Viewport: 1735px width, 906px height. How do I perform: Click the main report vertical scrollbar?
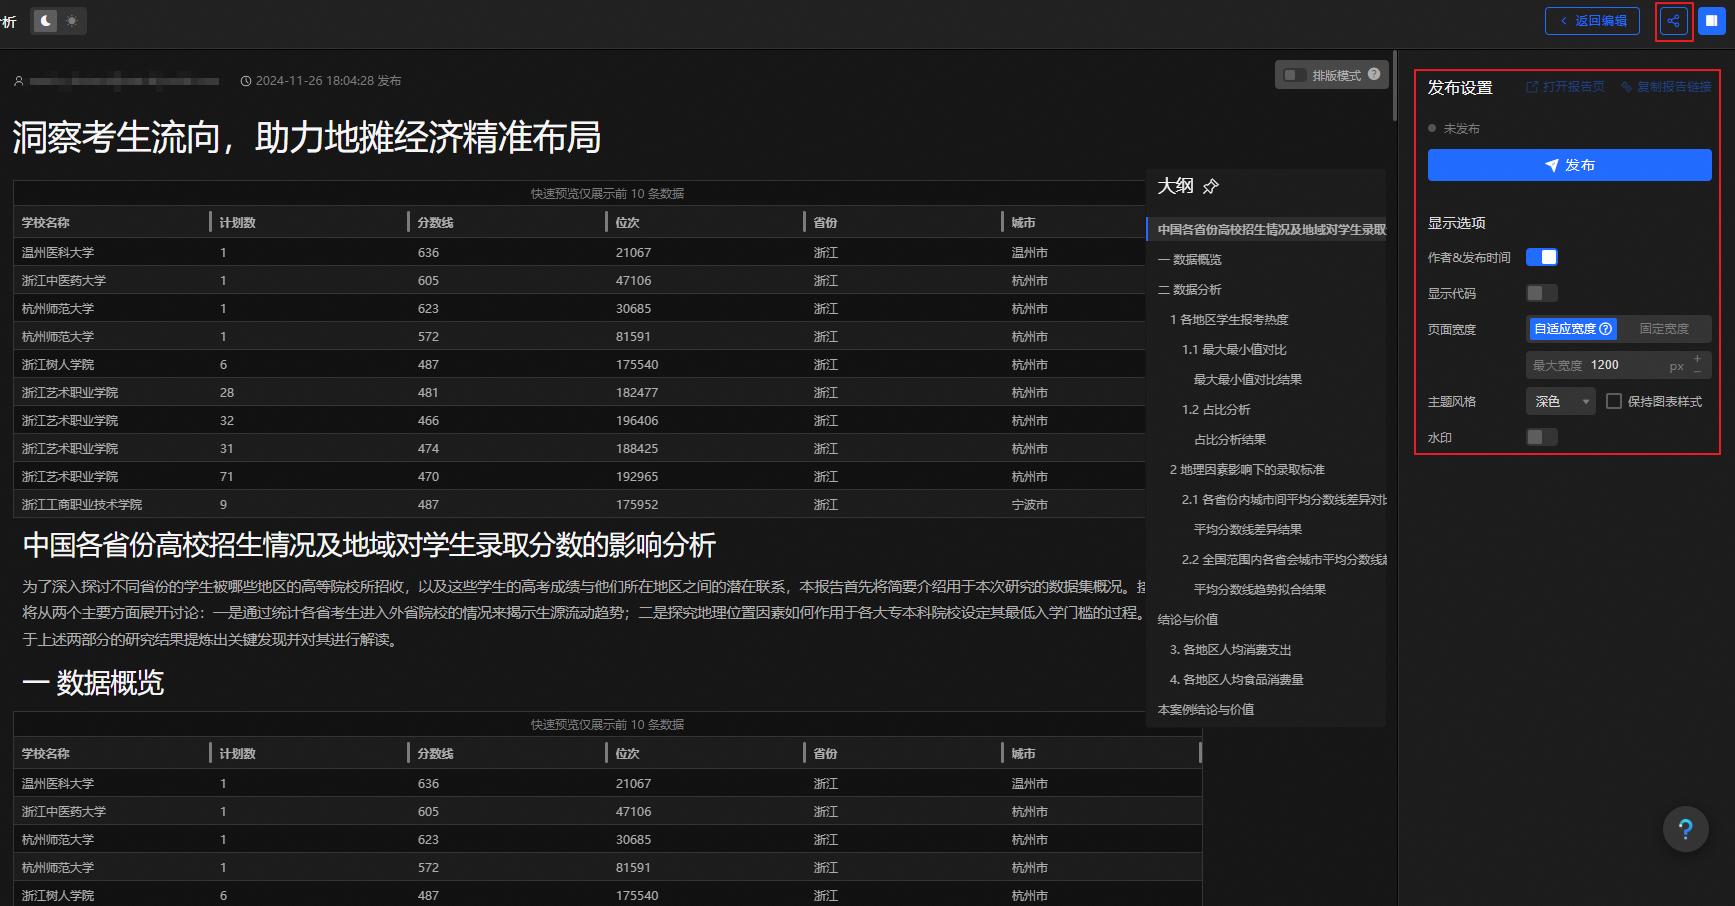point(1394,86)
